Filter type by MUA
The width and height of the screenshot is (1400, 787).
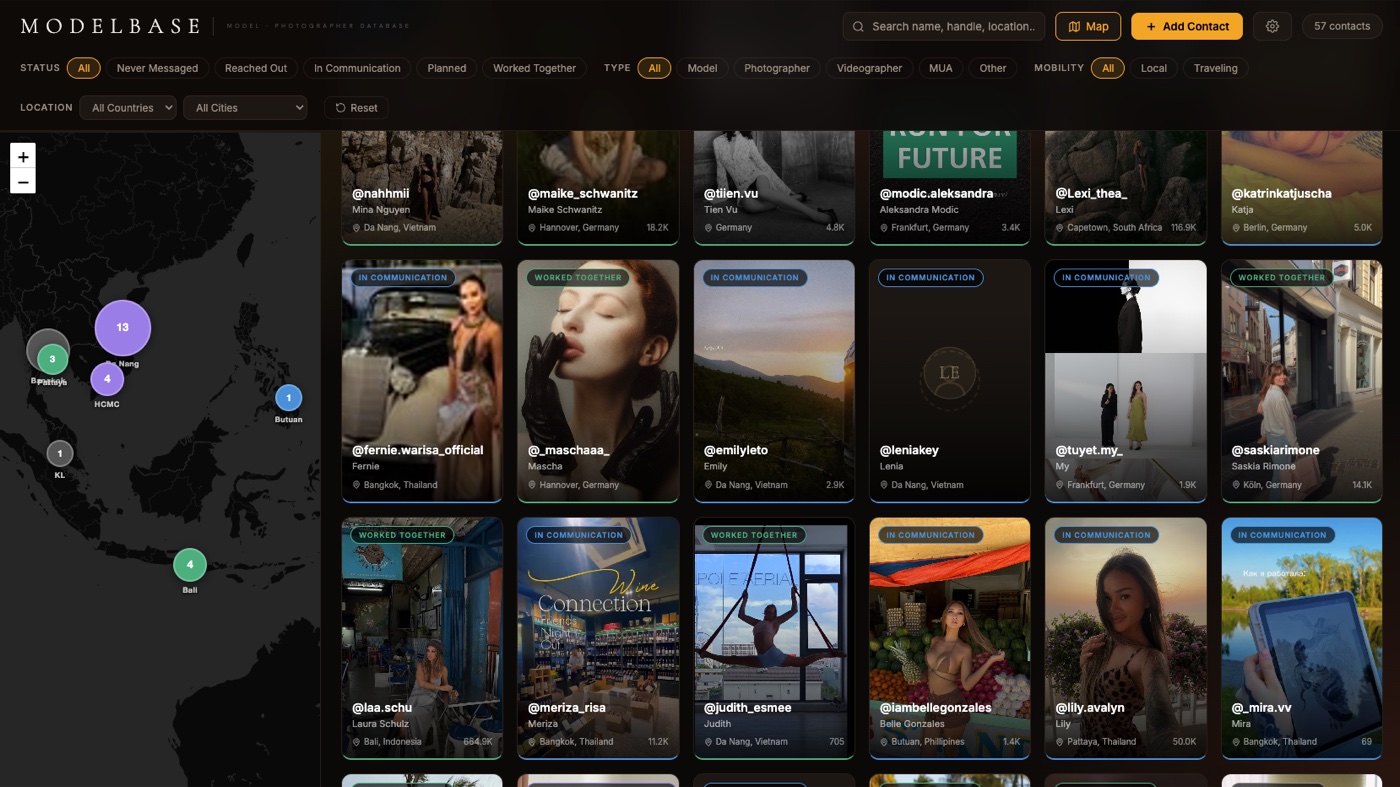click(x=940, y=68)
